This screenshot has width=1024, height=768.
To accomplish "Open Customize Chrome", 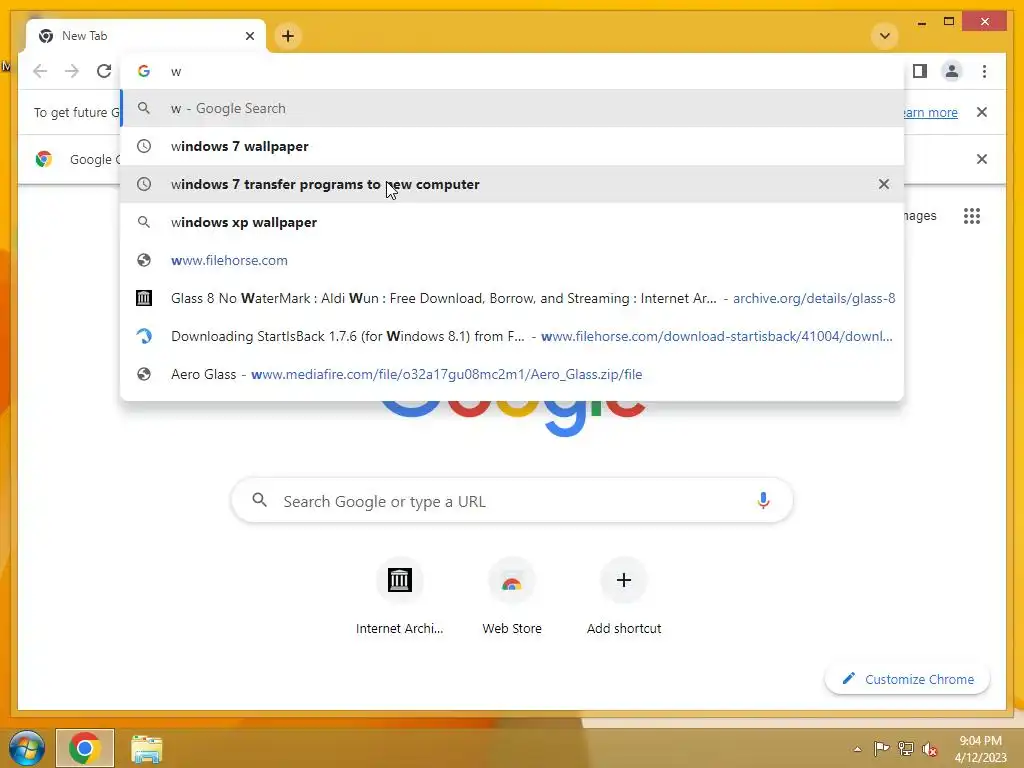I will 908,679.
